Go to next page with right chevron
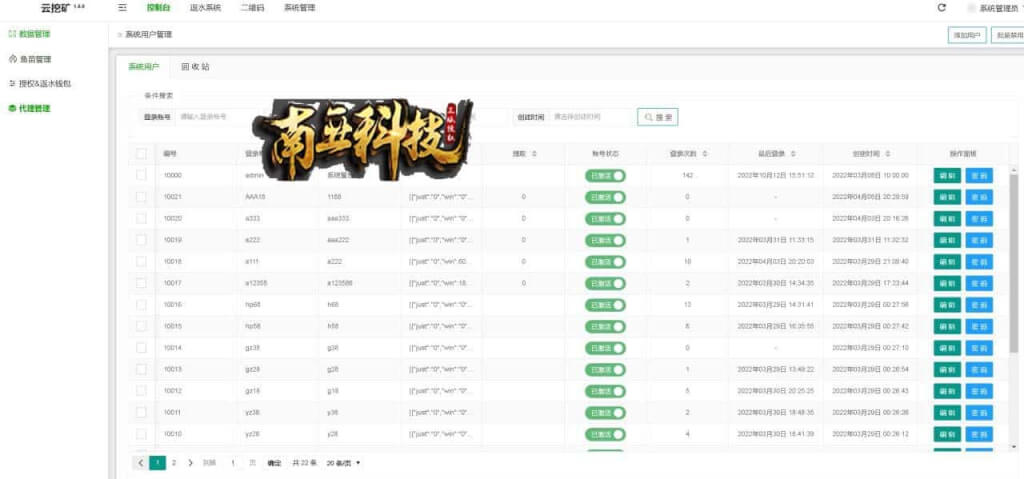 pyautogui.click(x=190, y=463)
